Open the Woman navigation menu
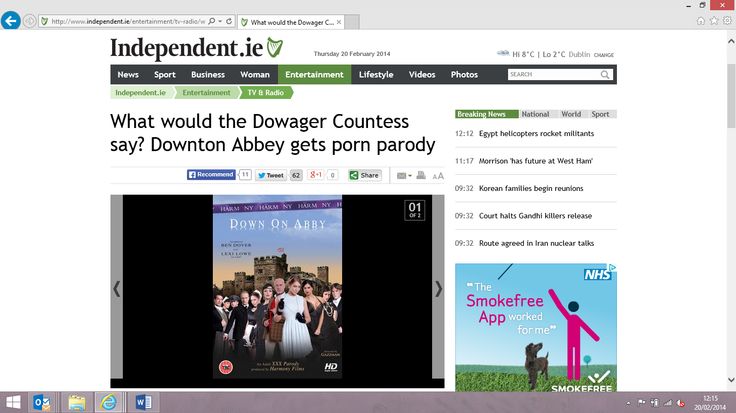Image resolution: width=736 pixels, height=413 pixels. point(255,75)
